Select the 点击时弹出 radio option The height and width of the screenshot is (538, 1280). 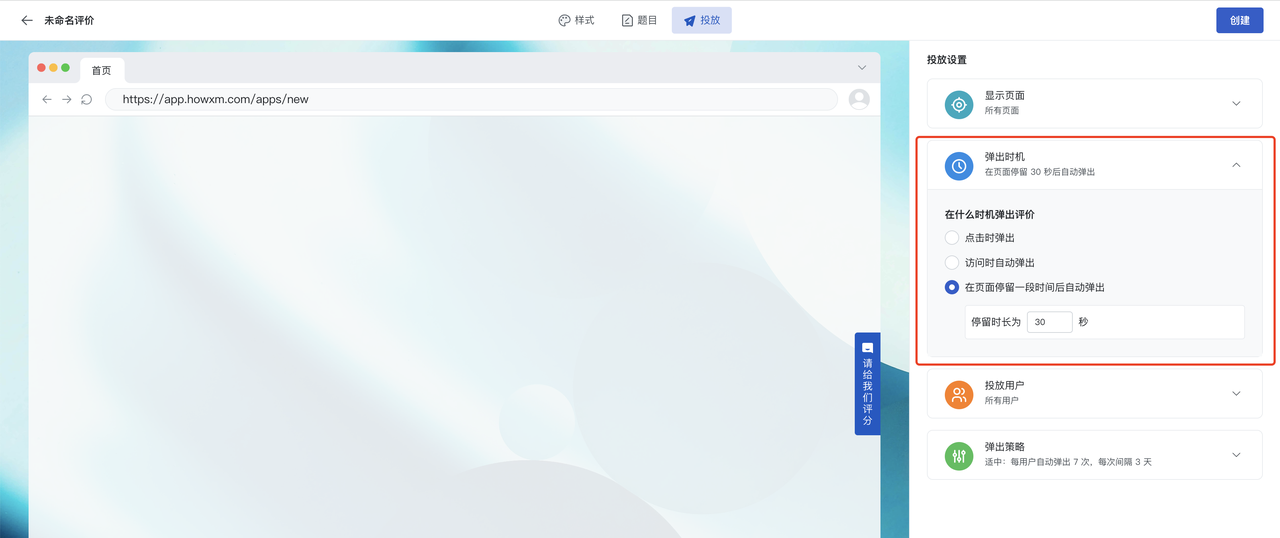[952, 238]
